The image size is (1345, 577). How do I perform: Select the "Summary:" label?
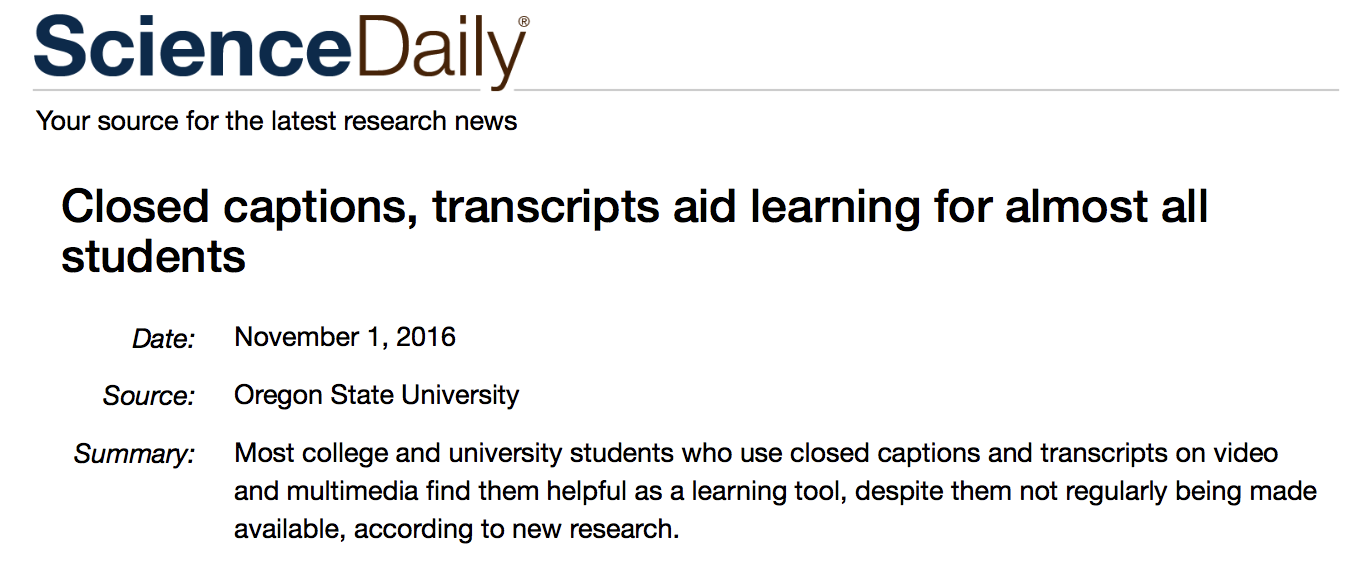[134, 455]
